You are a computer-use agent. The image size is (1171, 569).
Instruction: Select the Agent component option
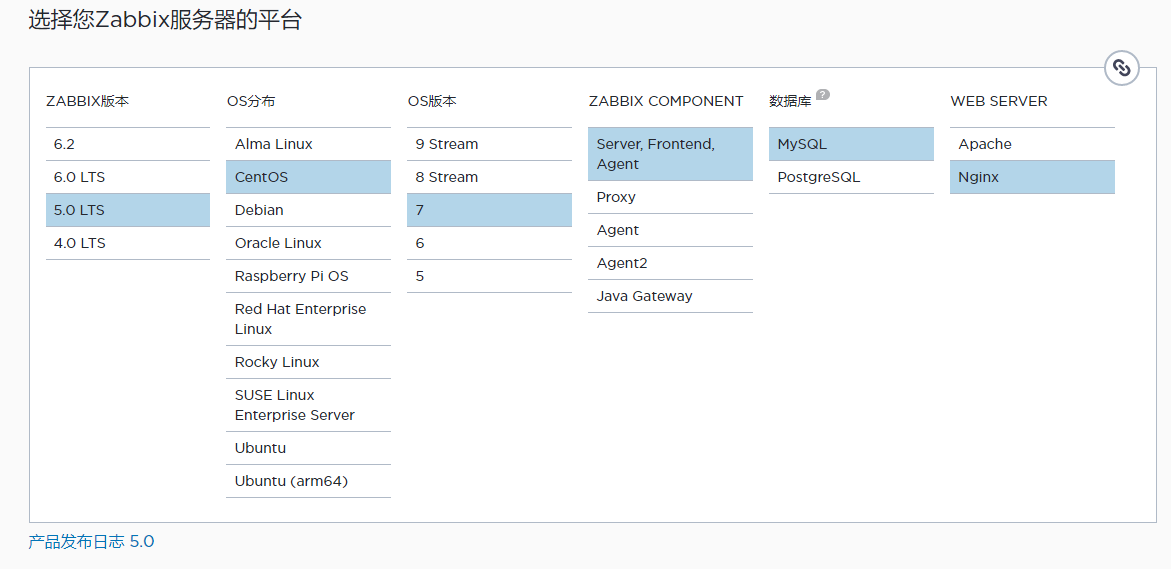pyautogui.click(x=670, y=230)
